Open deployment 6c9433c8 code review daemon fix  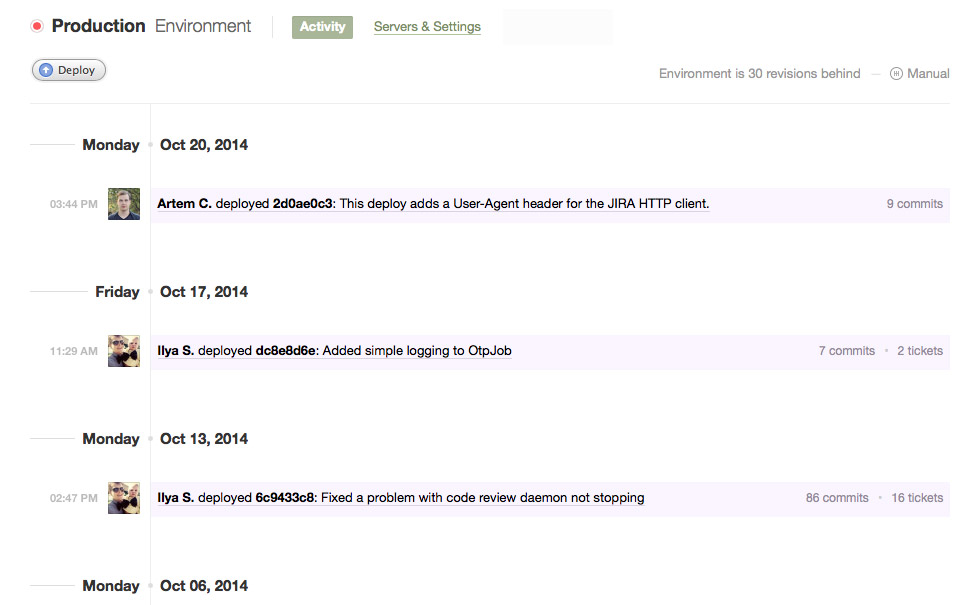[401, 498]
